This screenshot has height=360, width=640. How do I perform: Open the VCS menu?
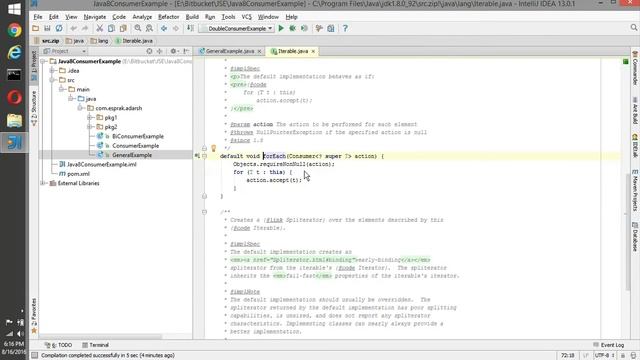tap(247, 17)
